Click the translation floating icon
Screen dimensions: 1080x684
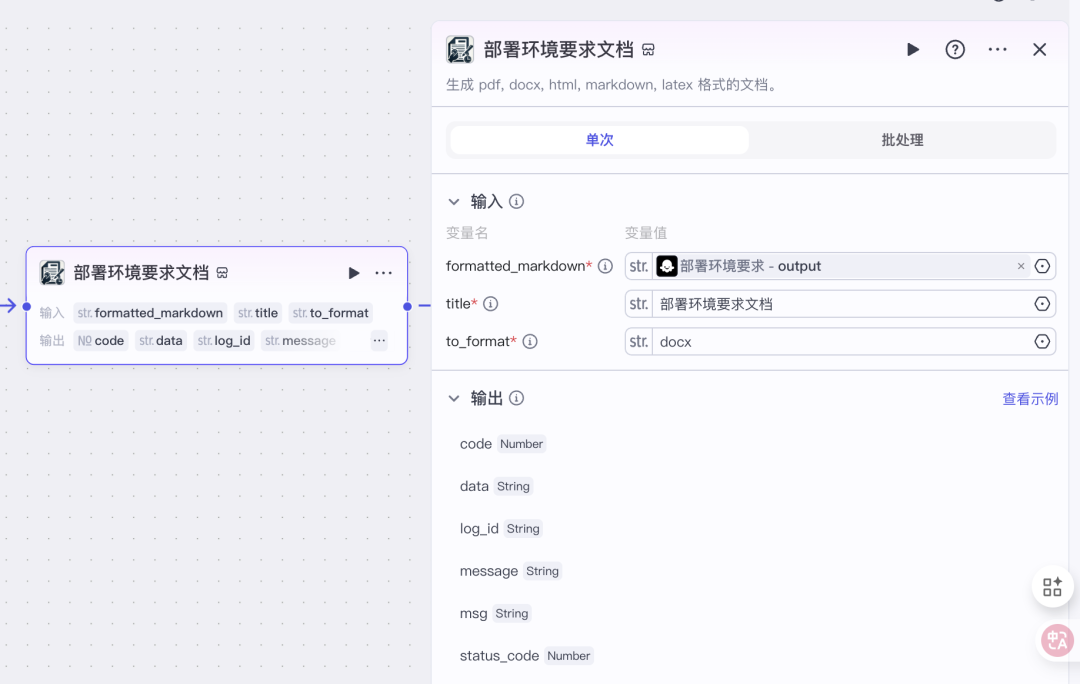1057,640
